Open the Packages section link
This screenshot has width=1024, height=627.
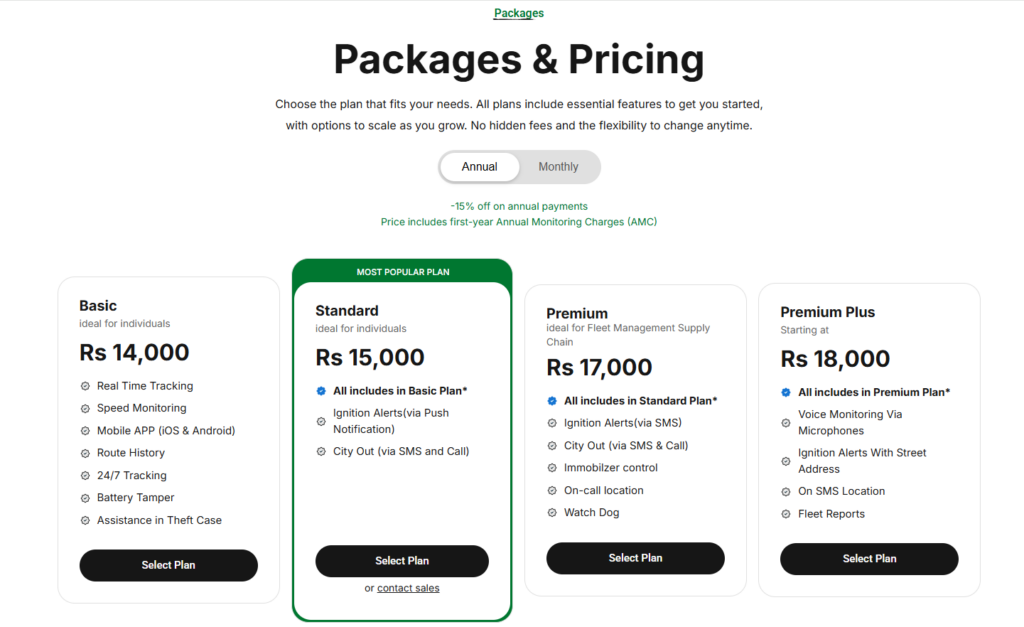click(x=519, y=13)
